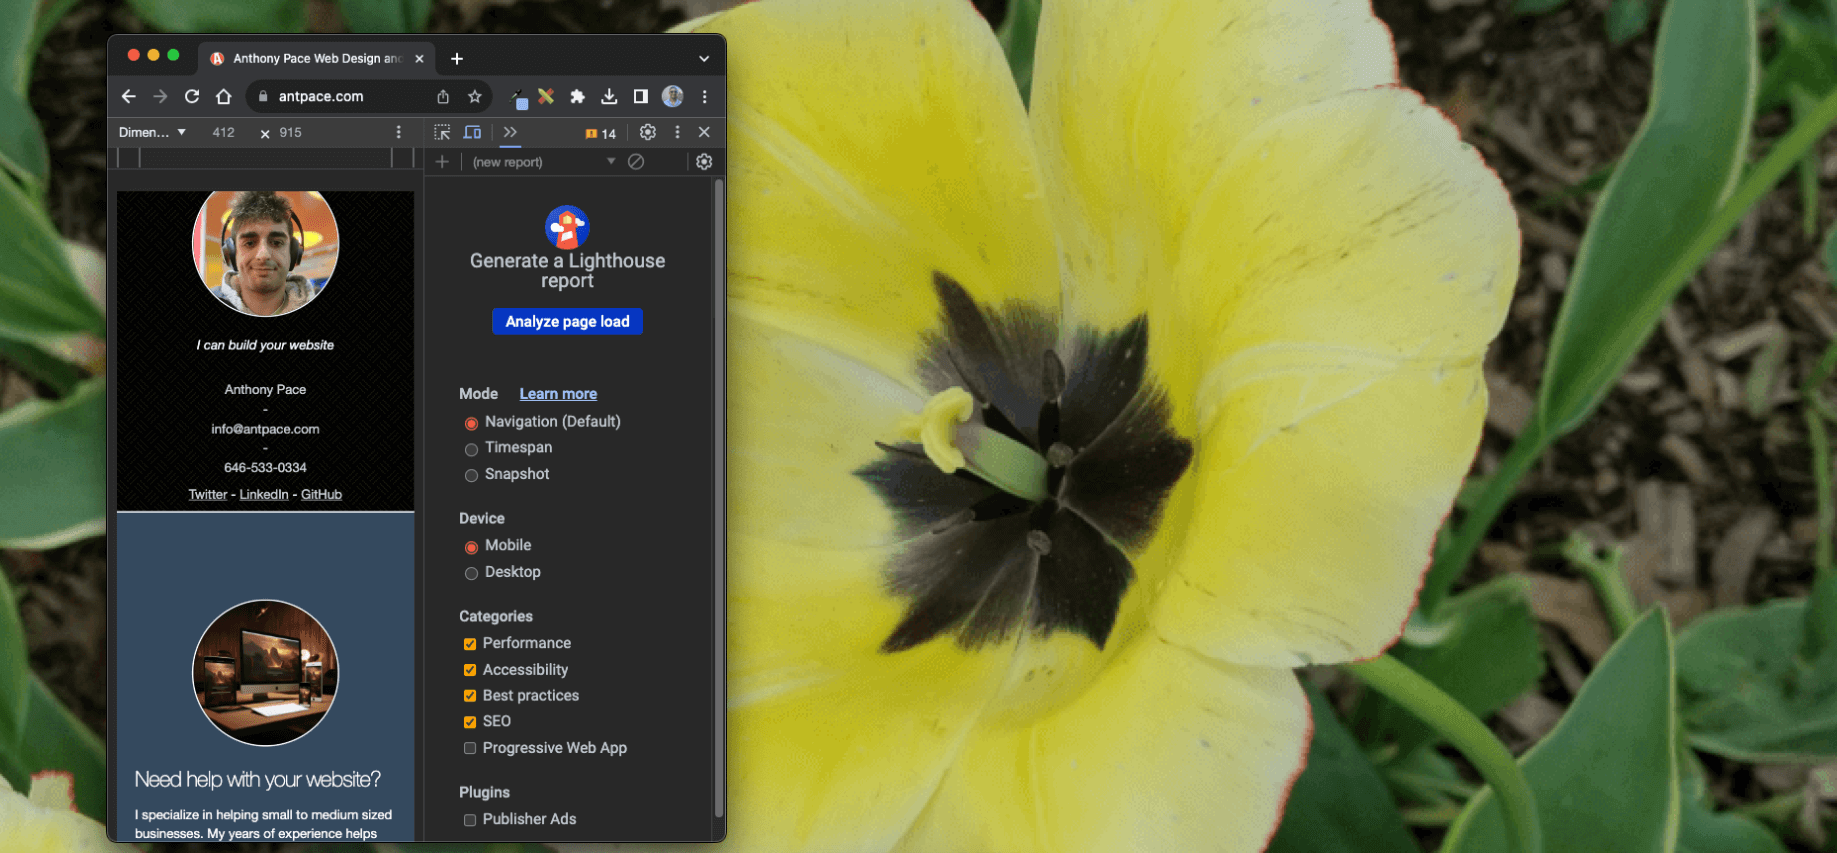Toggle the device toolbar icon

pos(473,132)
